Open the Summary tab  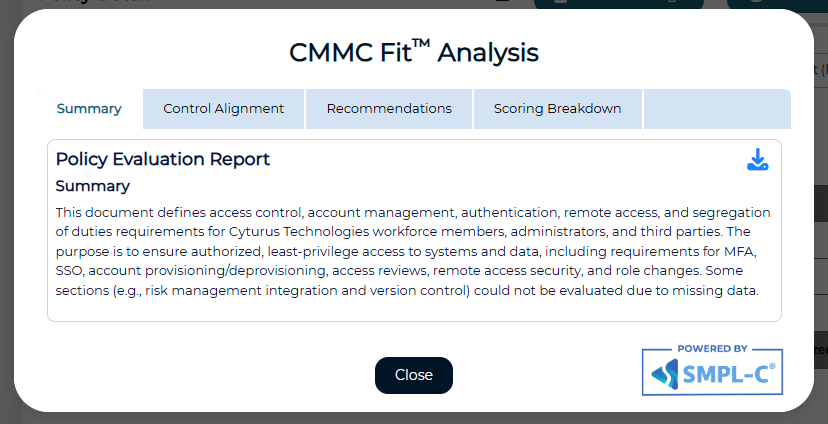point(89,109)
